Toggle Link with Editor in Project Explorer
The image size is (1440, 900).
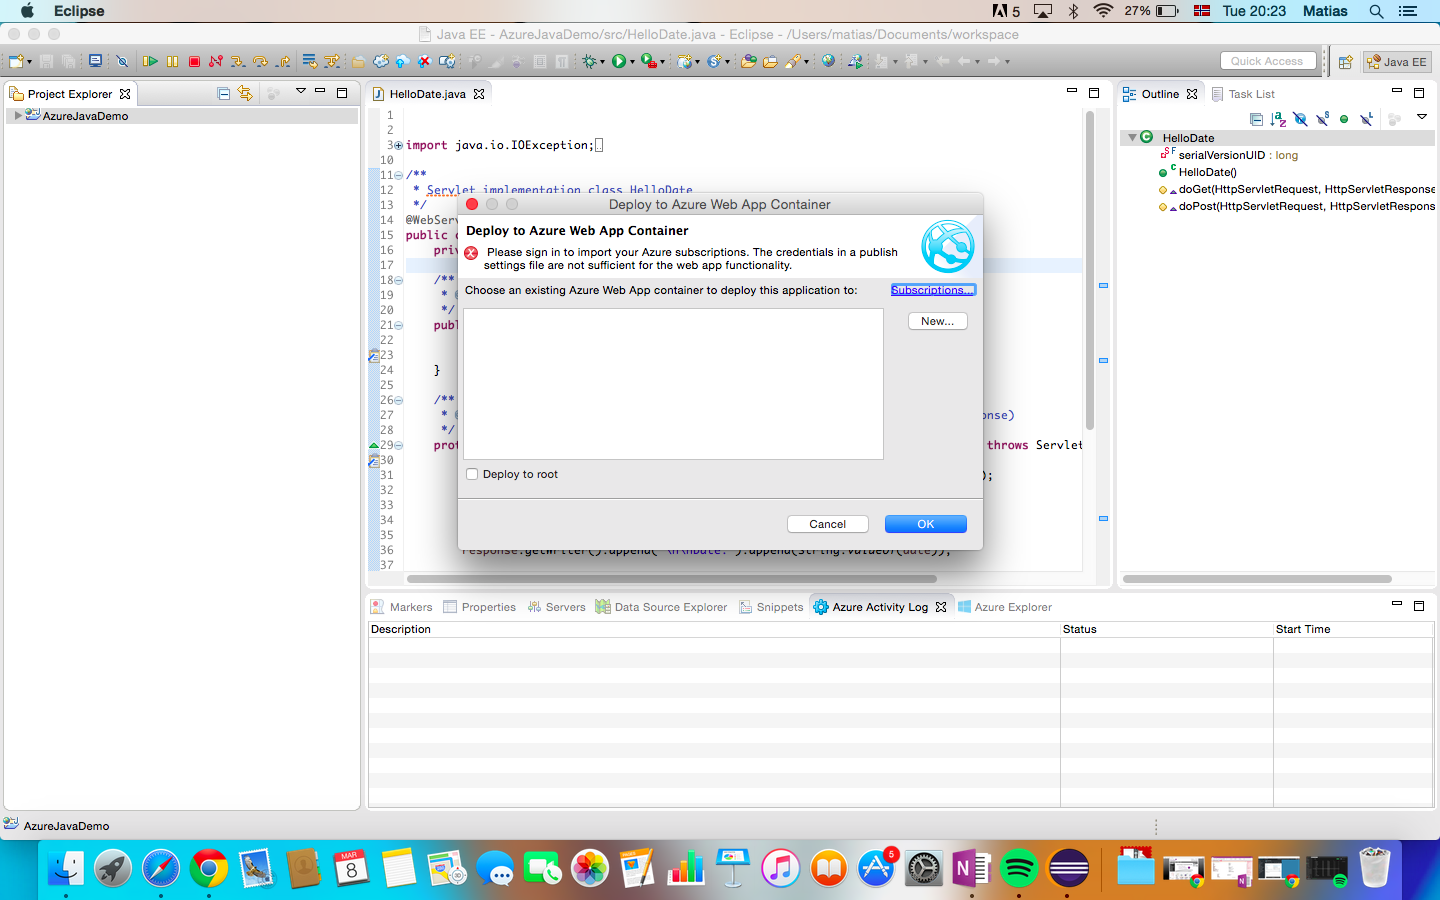245,93
